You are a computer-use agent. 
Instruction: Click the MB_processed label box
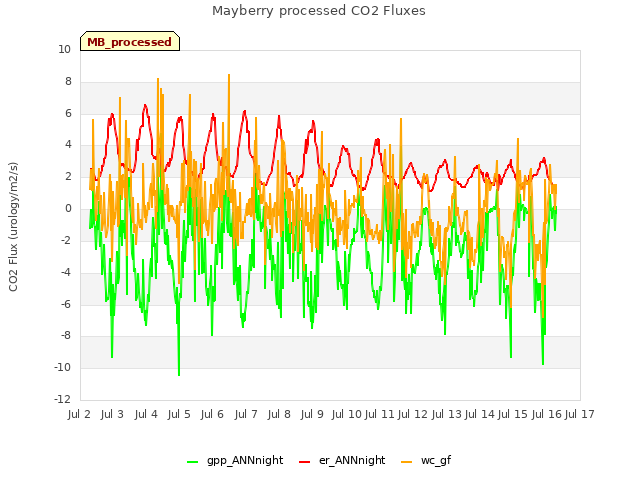tap(130, 41)
